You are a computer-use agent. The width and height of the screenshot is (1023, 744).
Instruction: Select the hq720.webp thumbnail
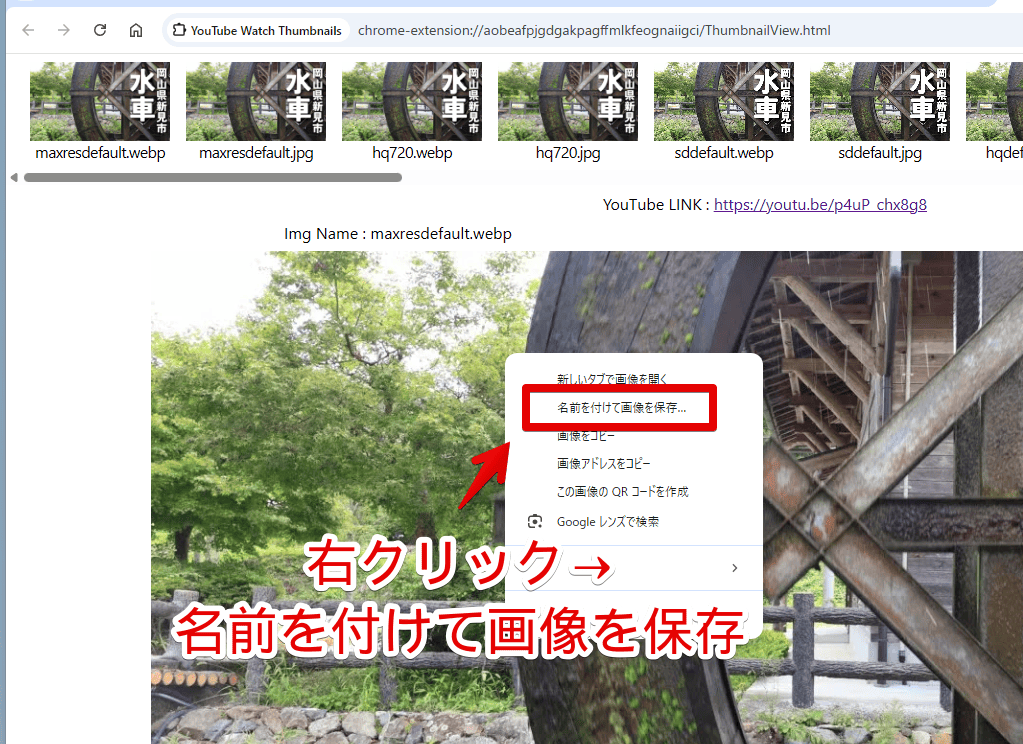[x=412, y=101]
